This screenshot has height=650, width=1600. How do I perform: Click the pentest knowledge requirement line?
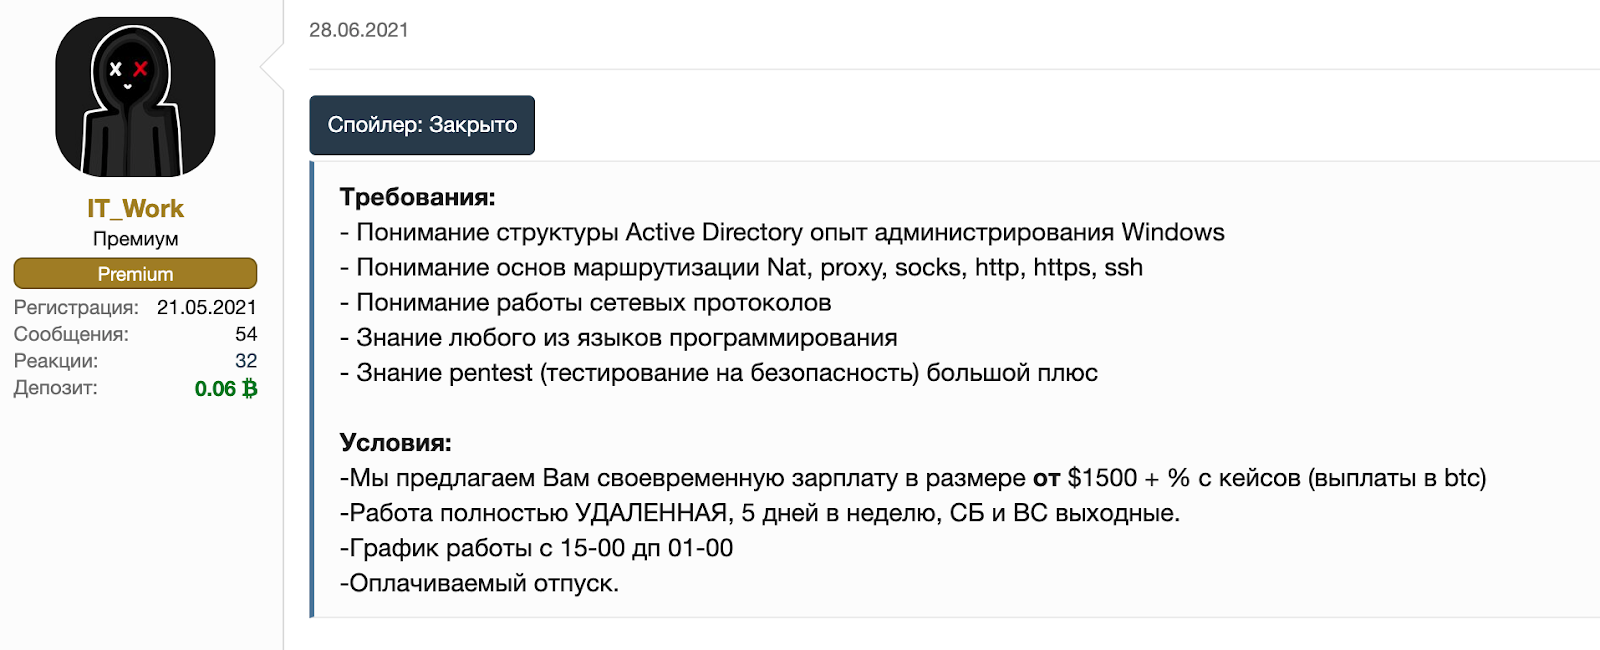(x=718, y=373)
